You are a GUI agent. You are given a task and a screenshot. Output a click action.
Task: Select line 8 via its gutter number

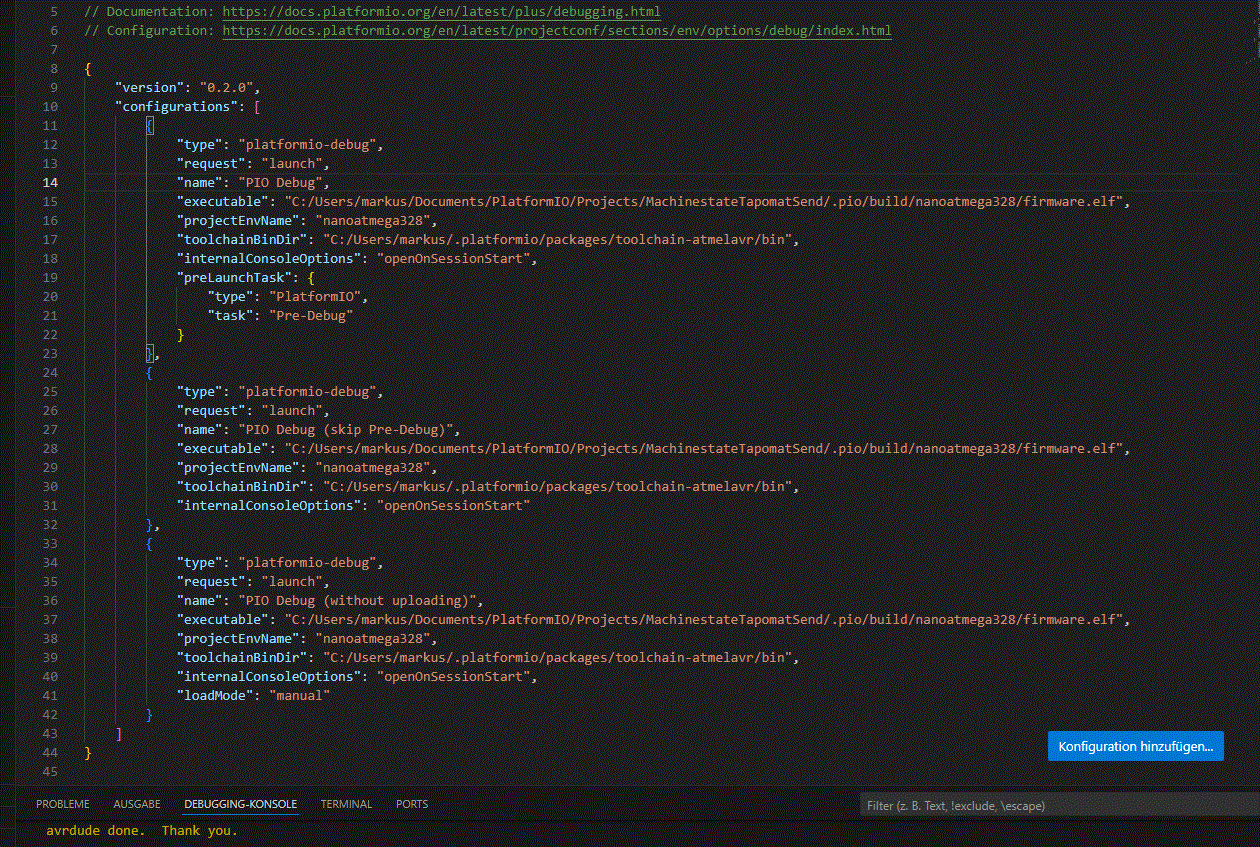(x=54, y=69)
